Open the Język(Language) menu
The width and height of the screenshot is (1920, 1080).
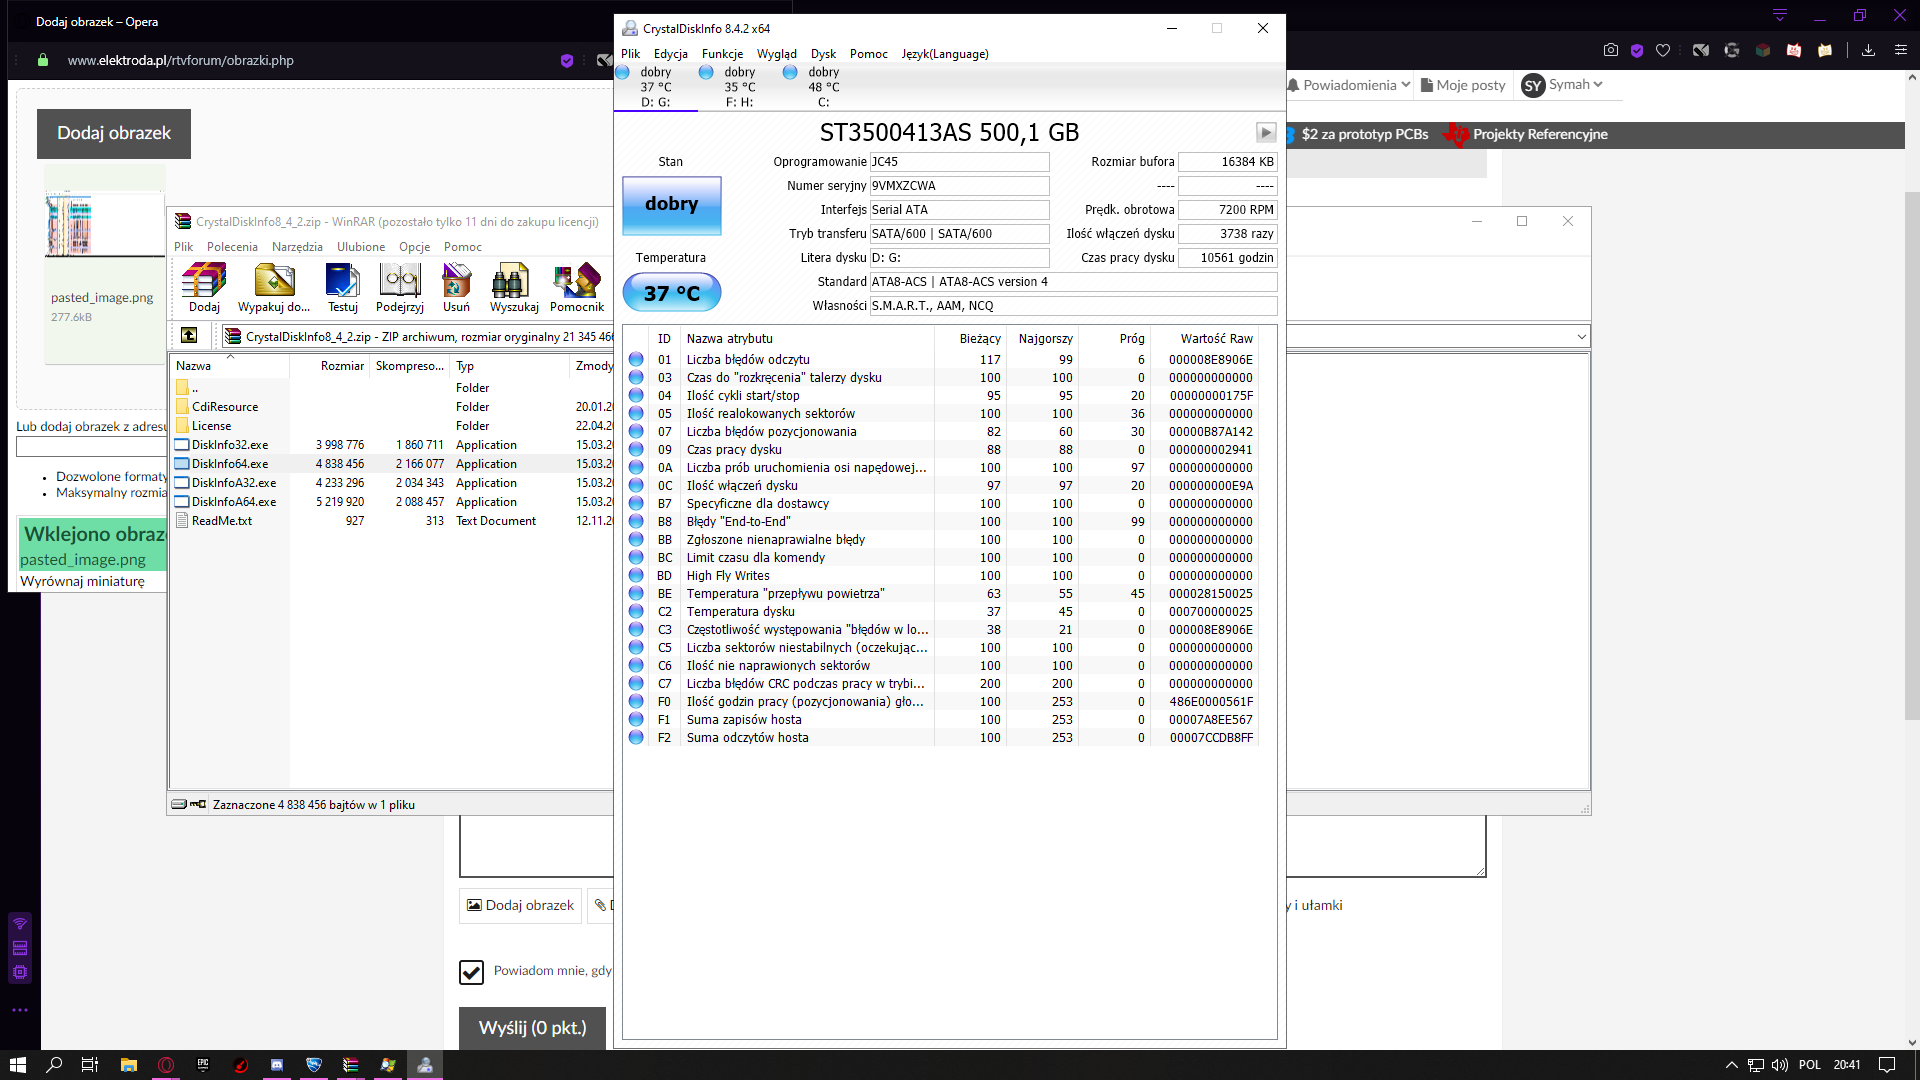945,54
